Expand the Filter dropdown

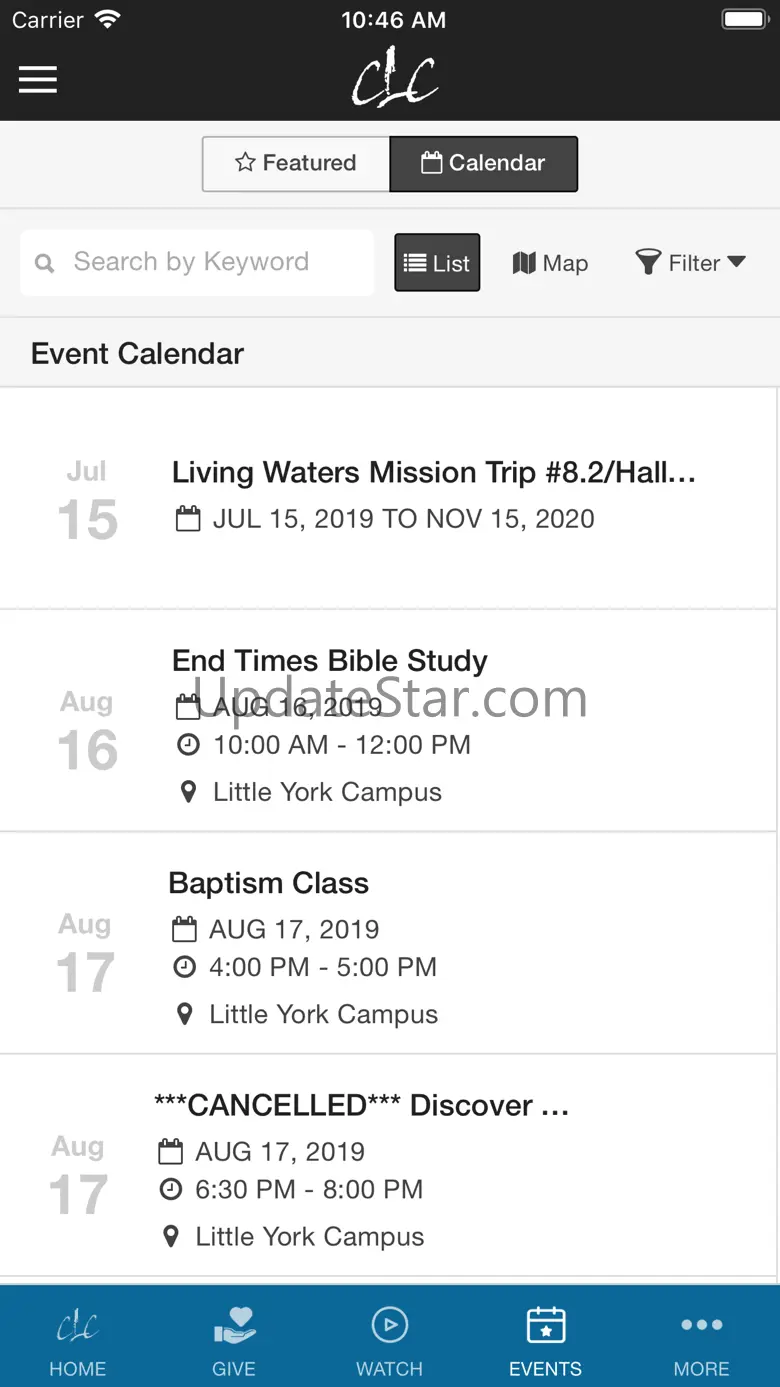click(691, 263)
